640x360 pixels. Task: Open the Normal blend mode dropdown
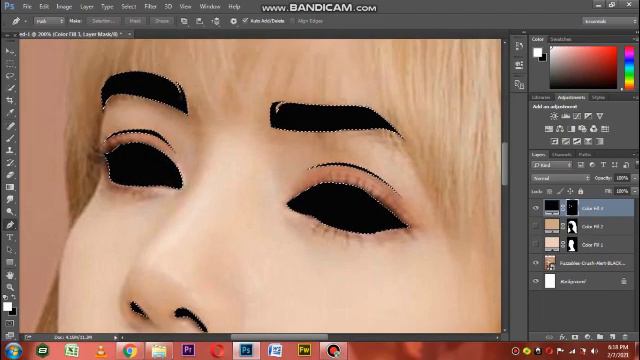[x=561, y=178]
